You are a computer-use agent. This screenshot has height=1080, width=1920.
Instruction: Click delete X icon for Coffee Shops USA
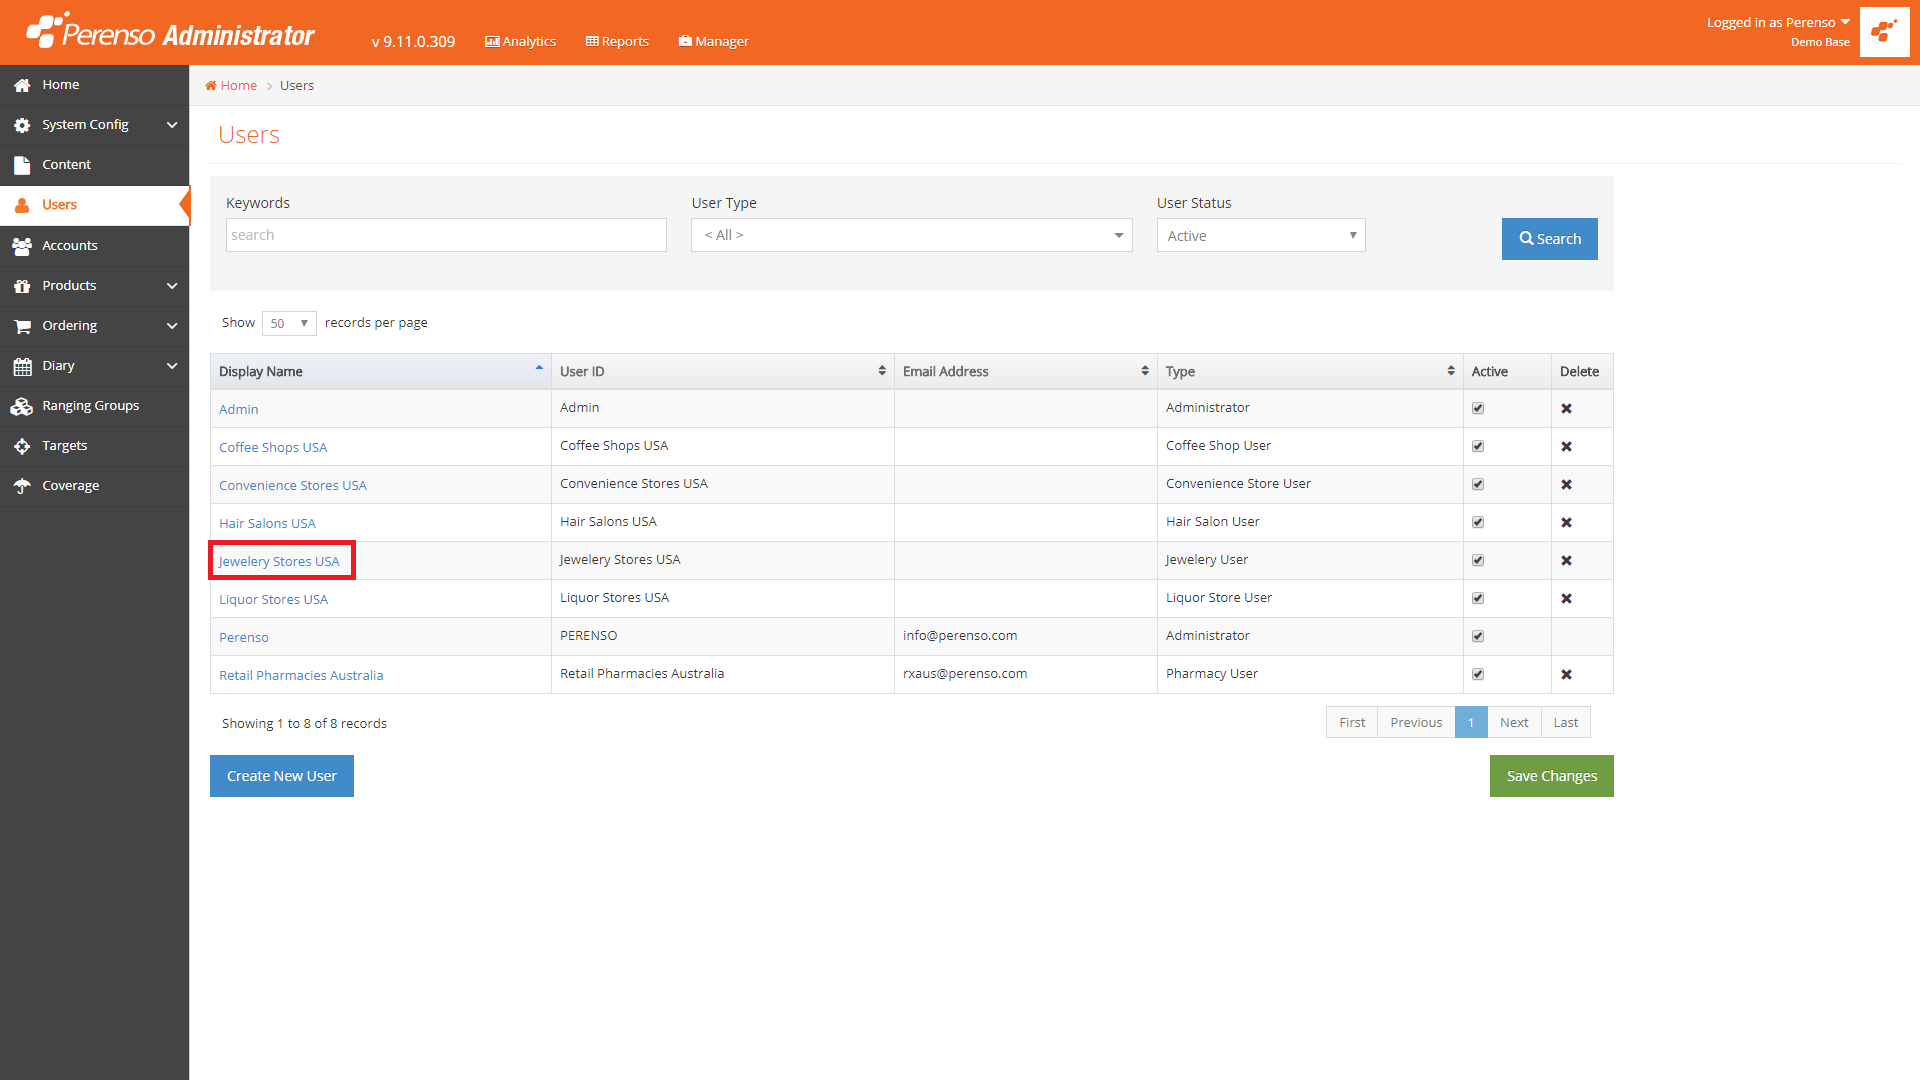(x=1566, y=447)
